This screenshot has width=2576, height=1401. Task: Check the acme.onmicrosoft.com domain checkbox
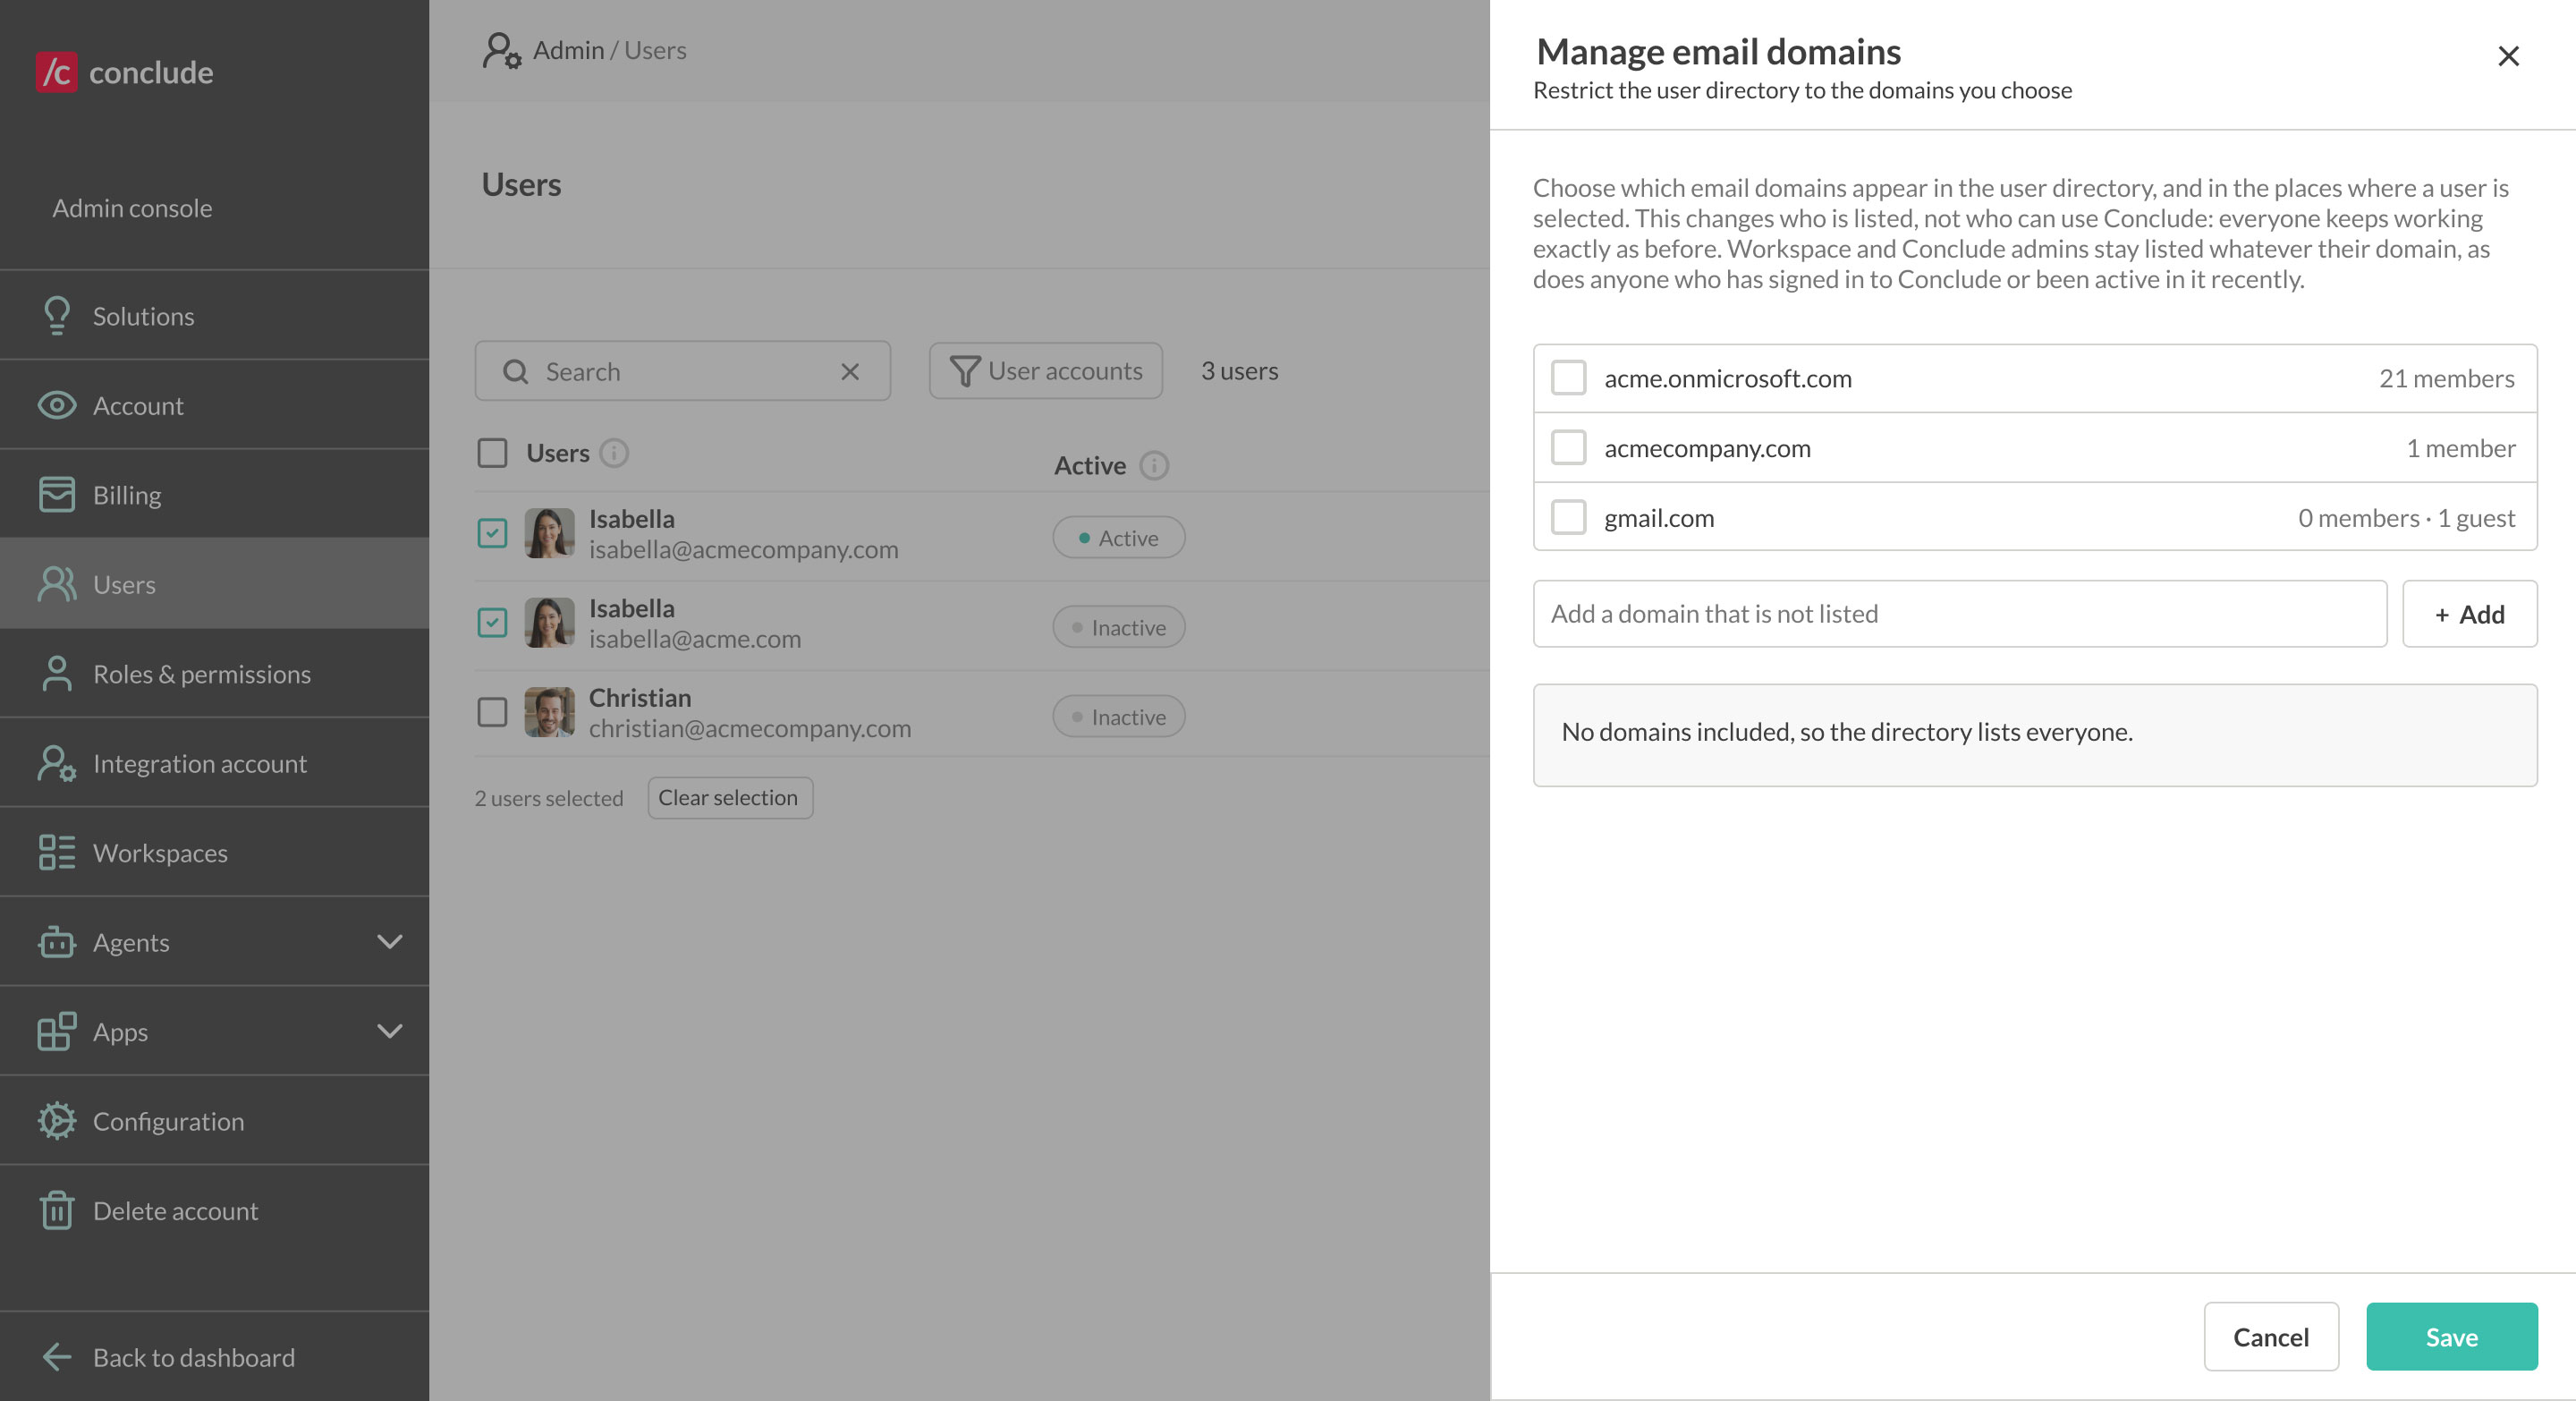[1568, 378]
